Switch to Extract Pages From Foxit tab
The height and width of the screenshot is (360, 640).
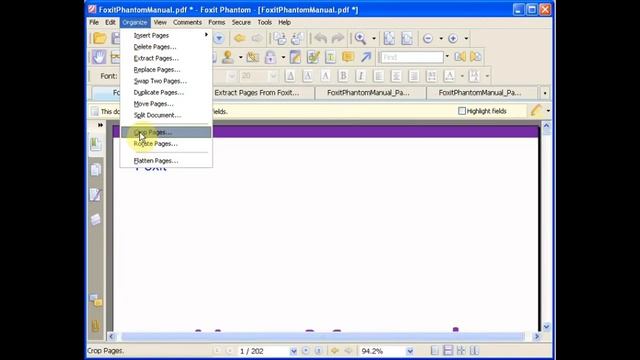click(262, 93)
